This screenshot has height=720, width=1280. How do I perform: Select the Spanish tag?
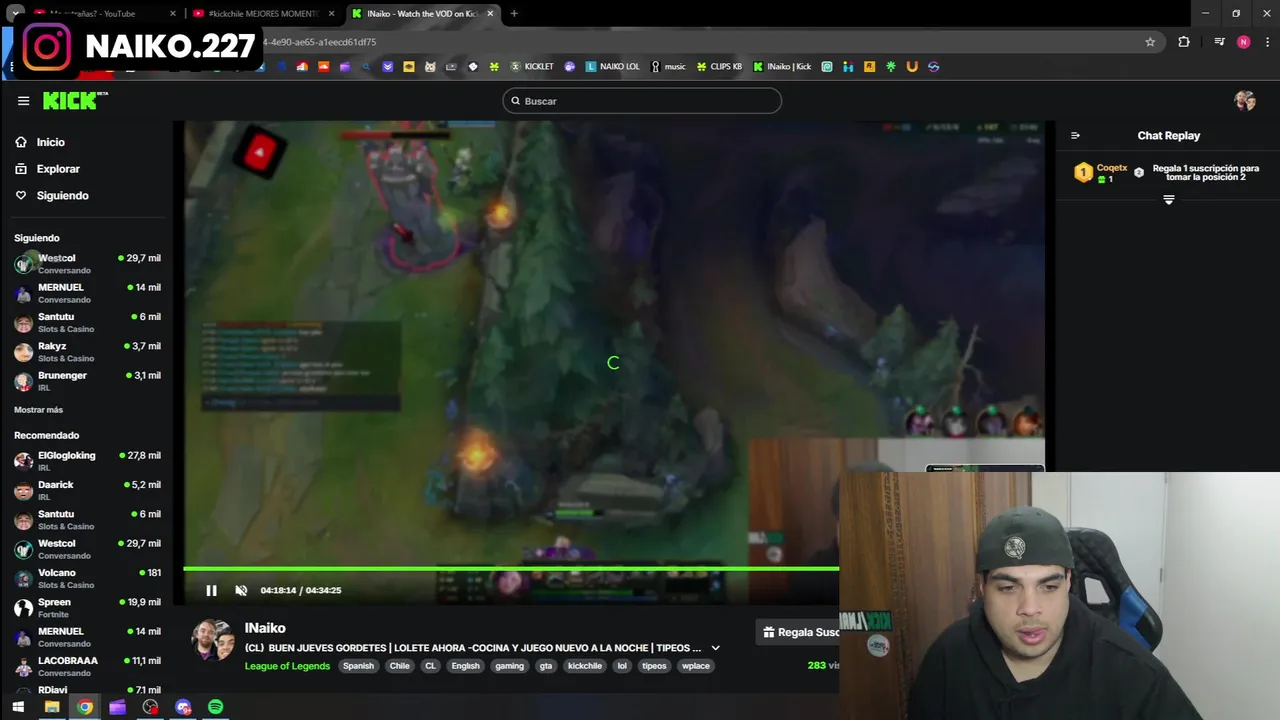click(358, 666)
